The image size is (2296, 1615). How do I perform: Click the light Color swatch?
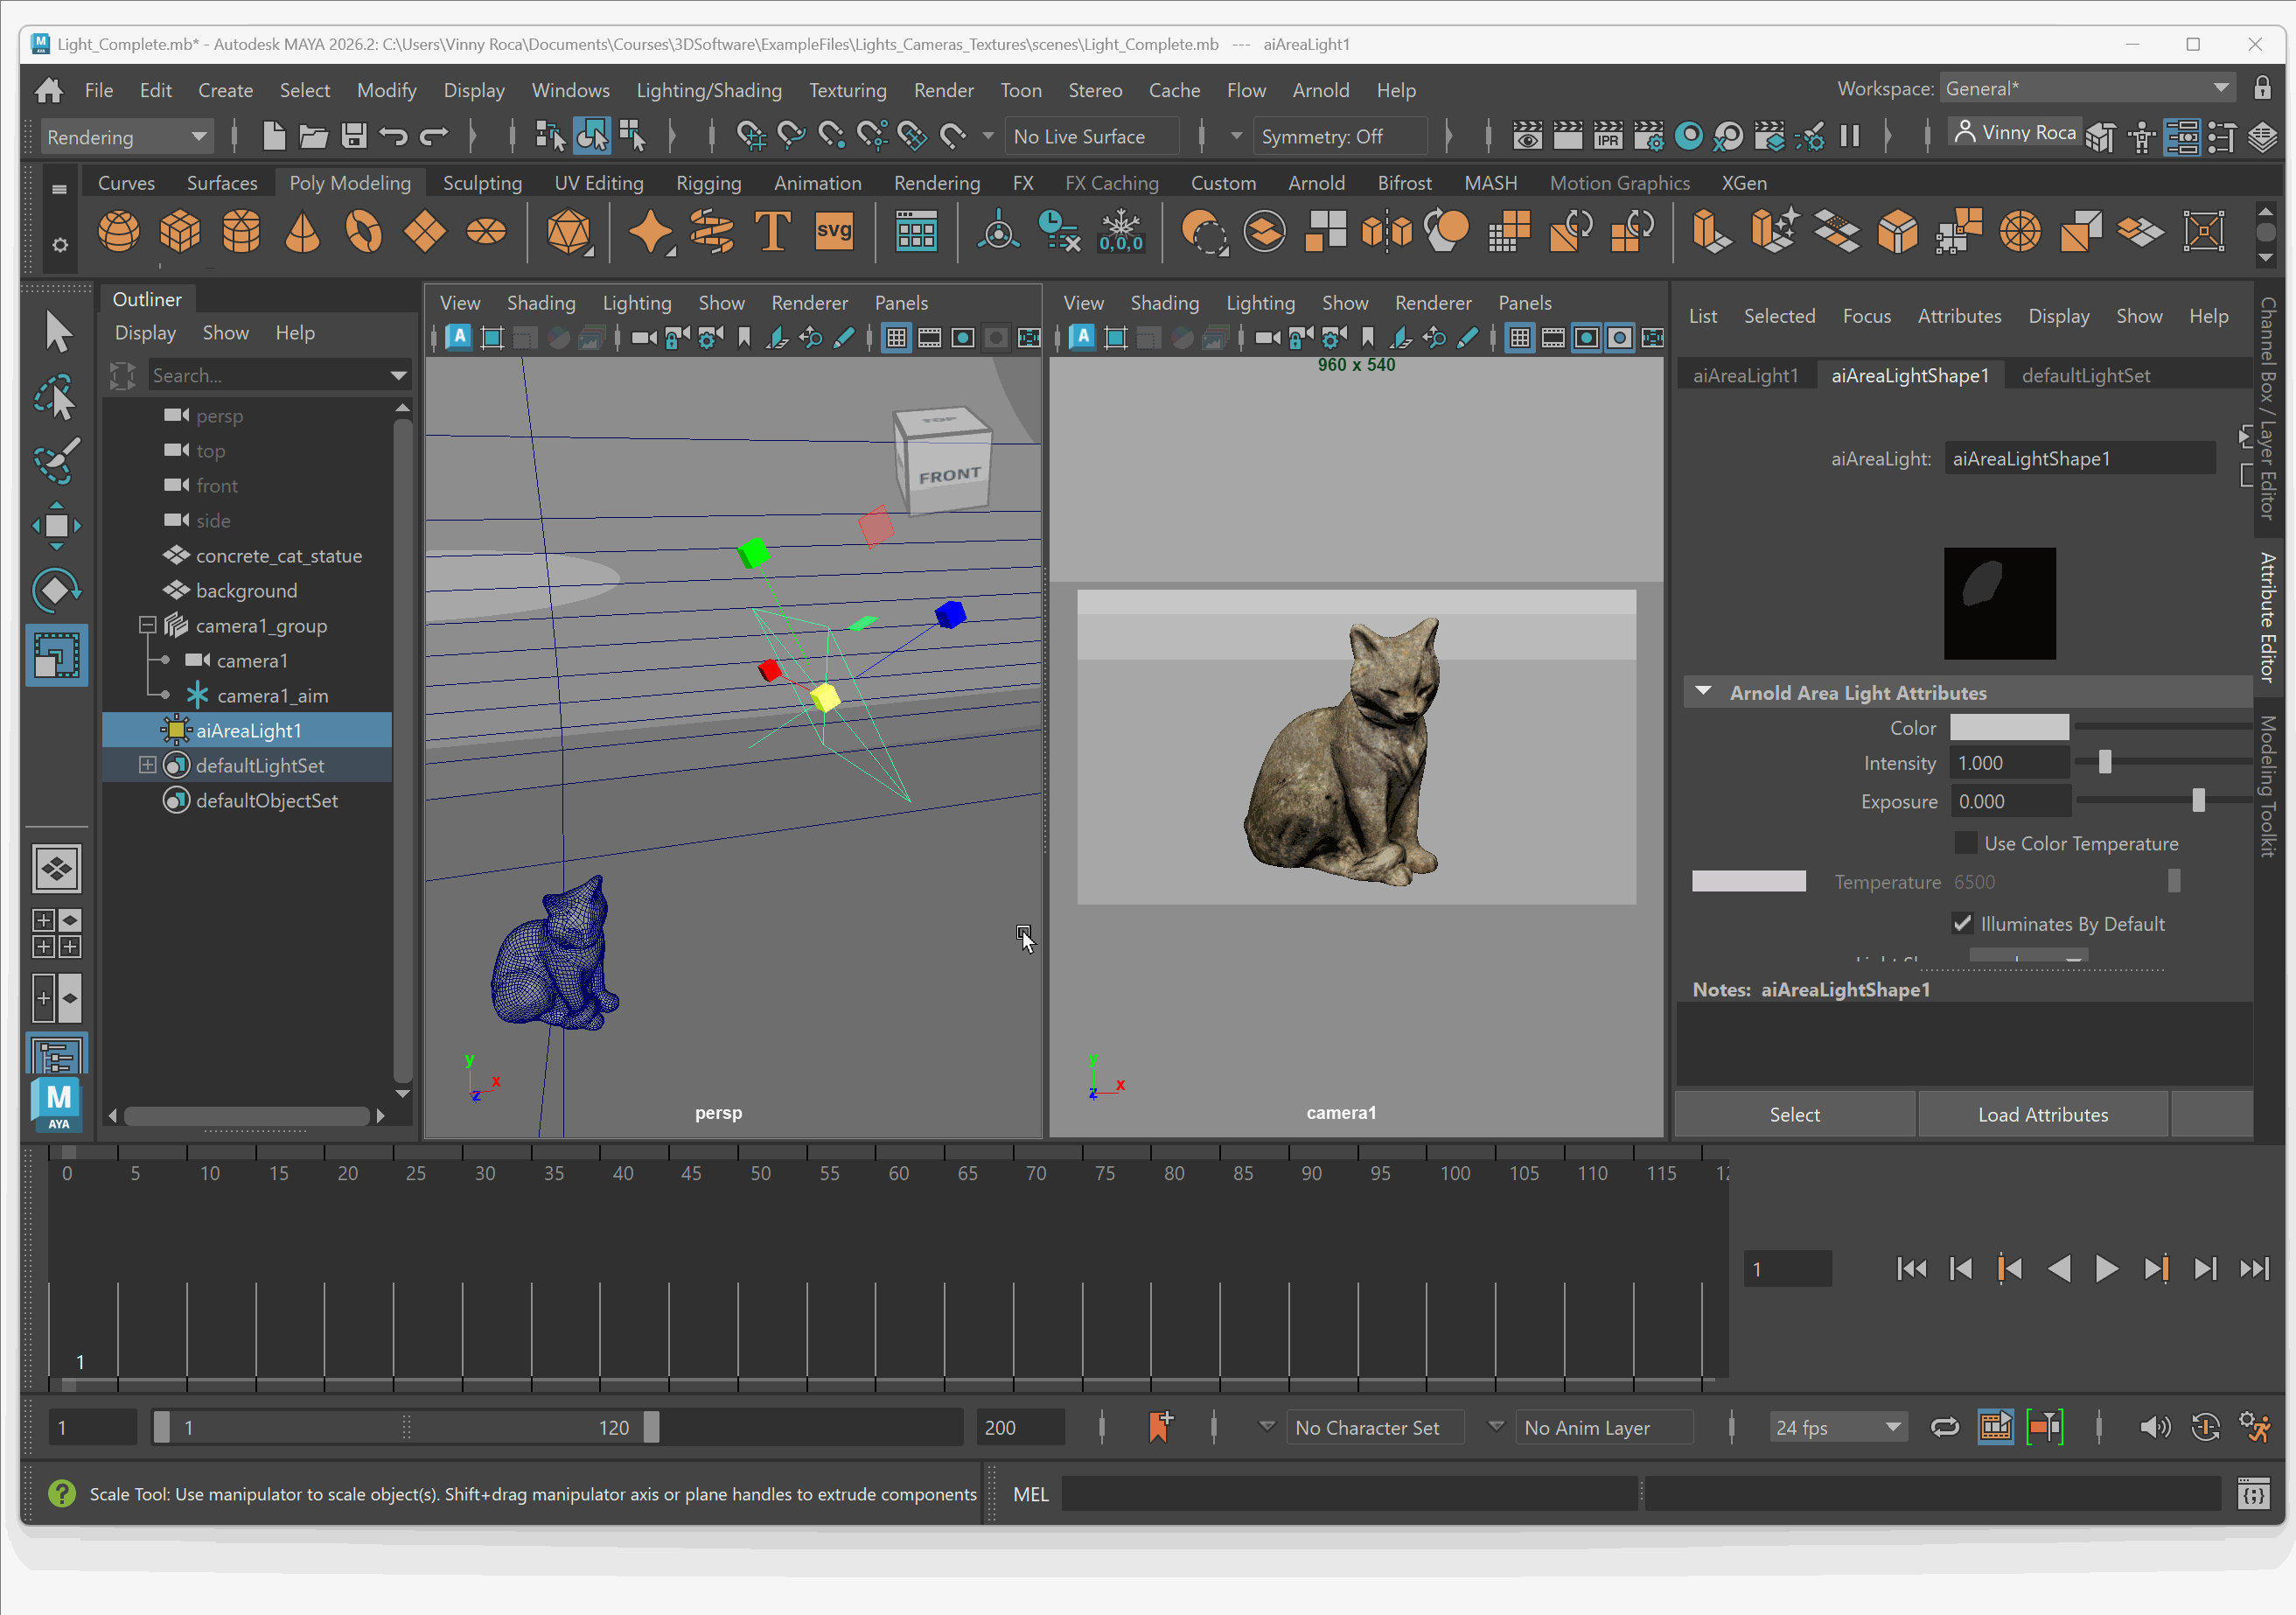[2008, 727]
